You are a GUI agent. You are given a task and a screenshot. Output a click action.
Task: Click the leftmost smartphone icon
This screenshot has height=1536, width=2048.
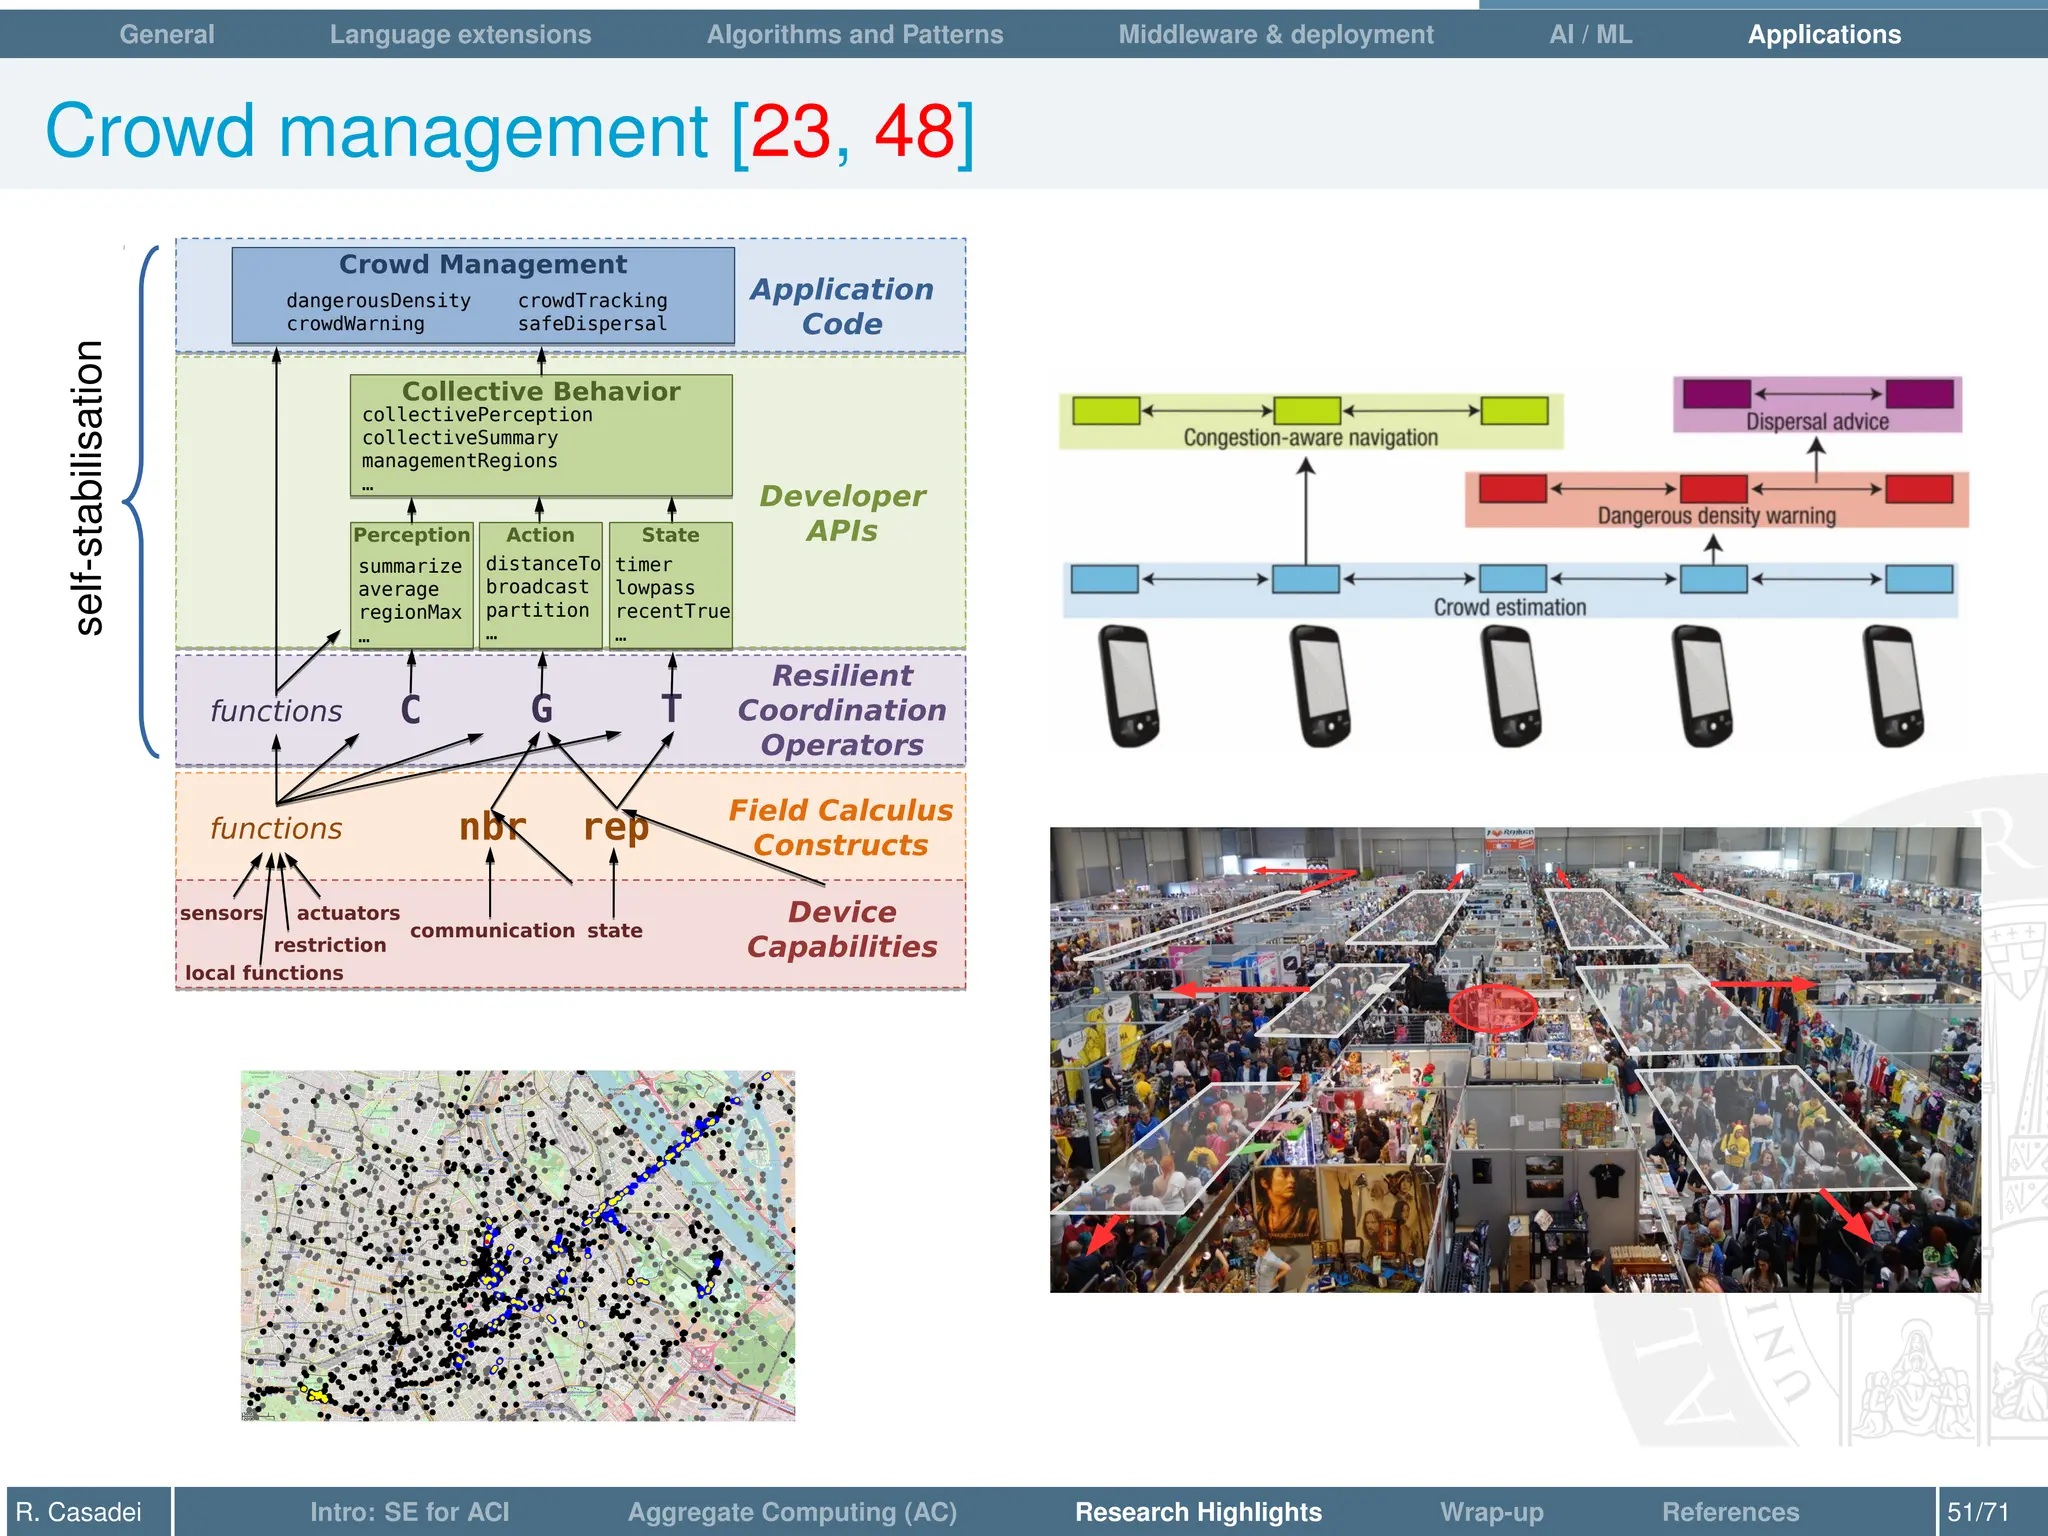(1129, 686)
